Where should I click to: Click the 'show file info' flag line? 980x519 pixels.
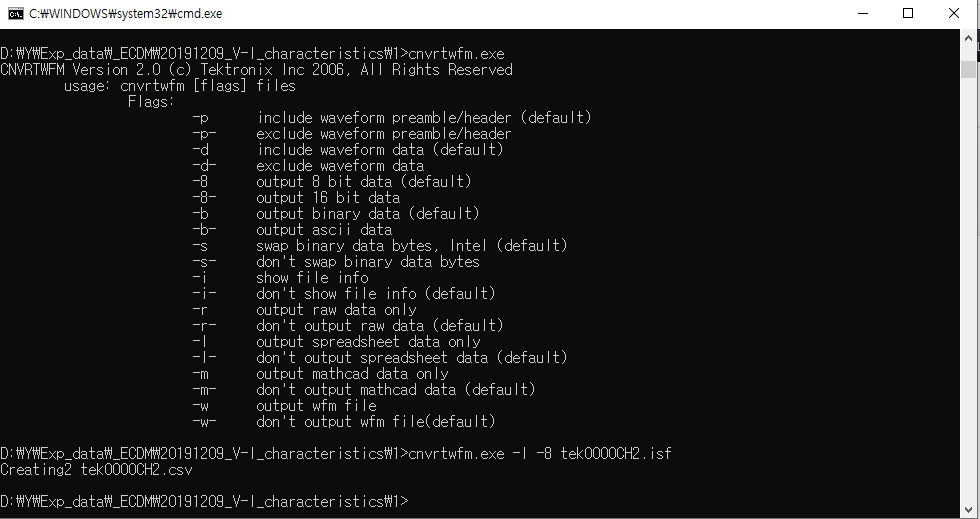click(311, 278)
